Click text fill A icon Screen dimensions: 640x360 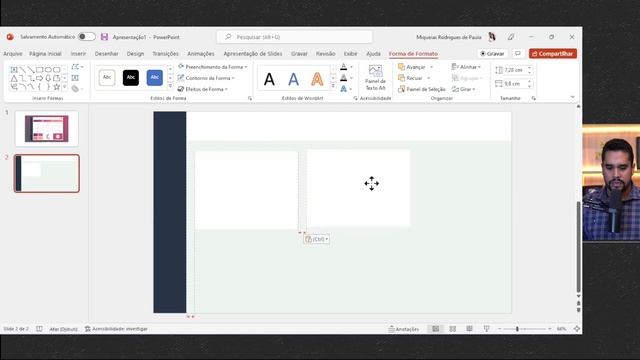point(344,67)
